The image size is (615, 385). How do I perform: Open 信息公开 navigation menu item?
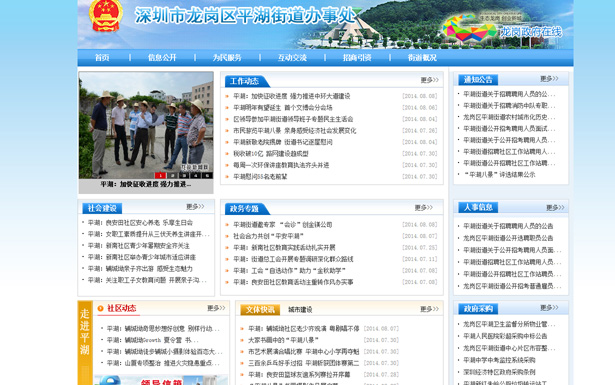(x=162, y=58)
